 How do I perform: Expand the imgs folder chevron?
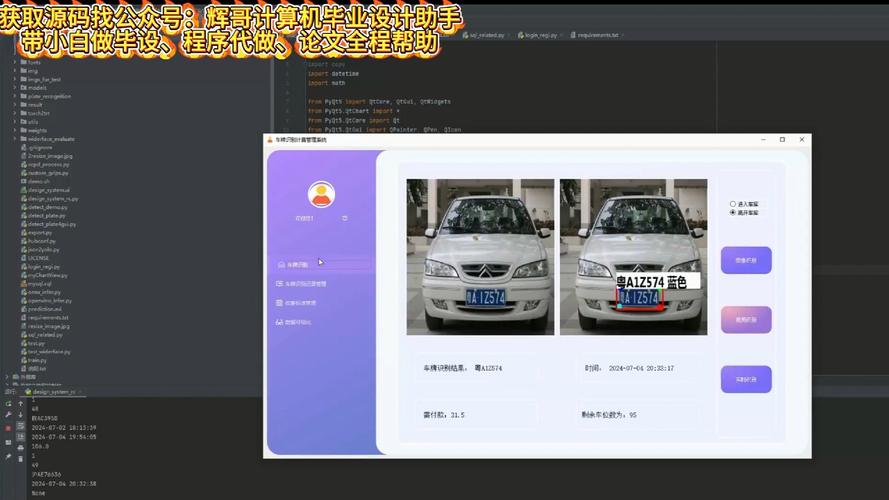[15, 71]
